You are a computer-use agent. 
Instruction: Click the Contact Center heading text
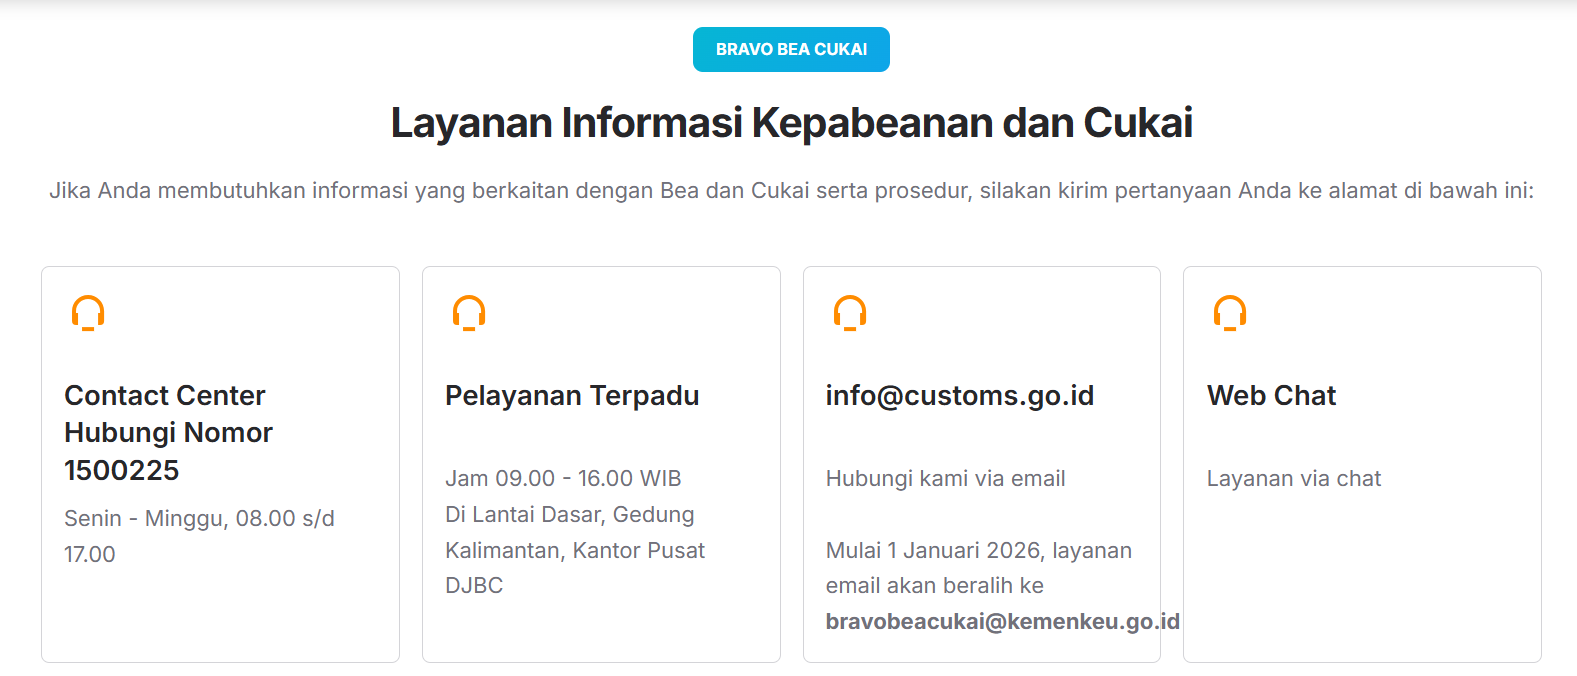pyautogui.click(x=165, y=396)
